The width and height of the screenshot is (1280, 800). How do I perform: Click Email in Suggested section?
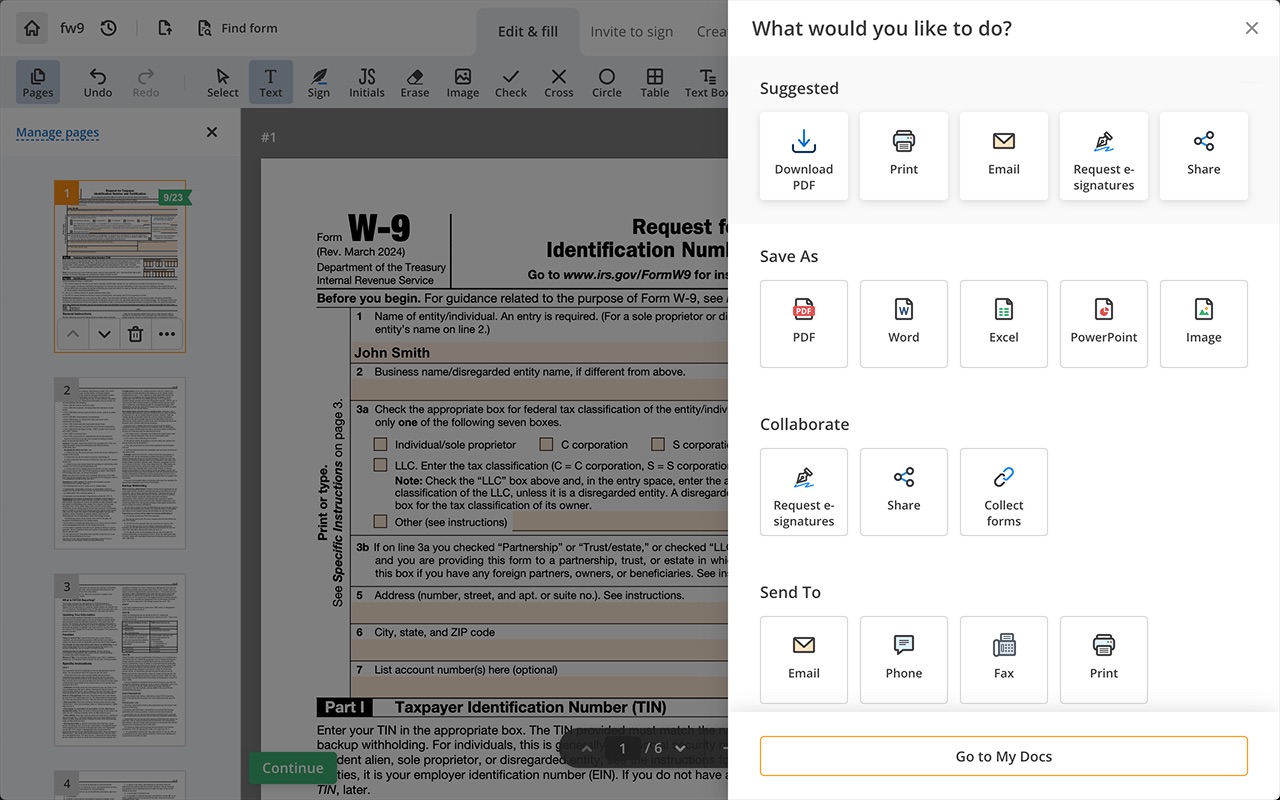pos(1004,156)
